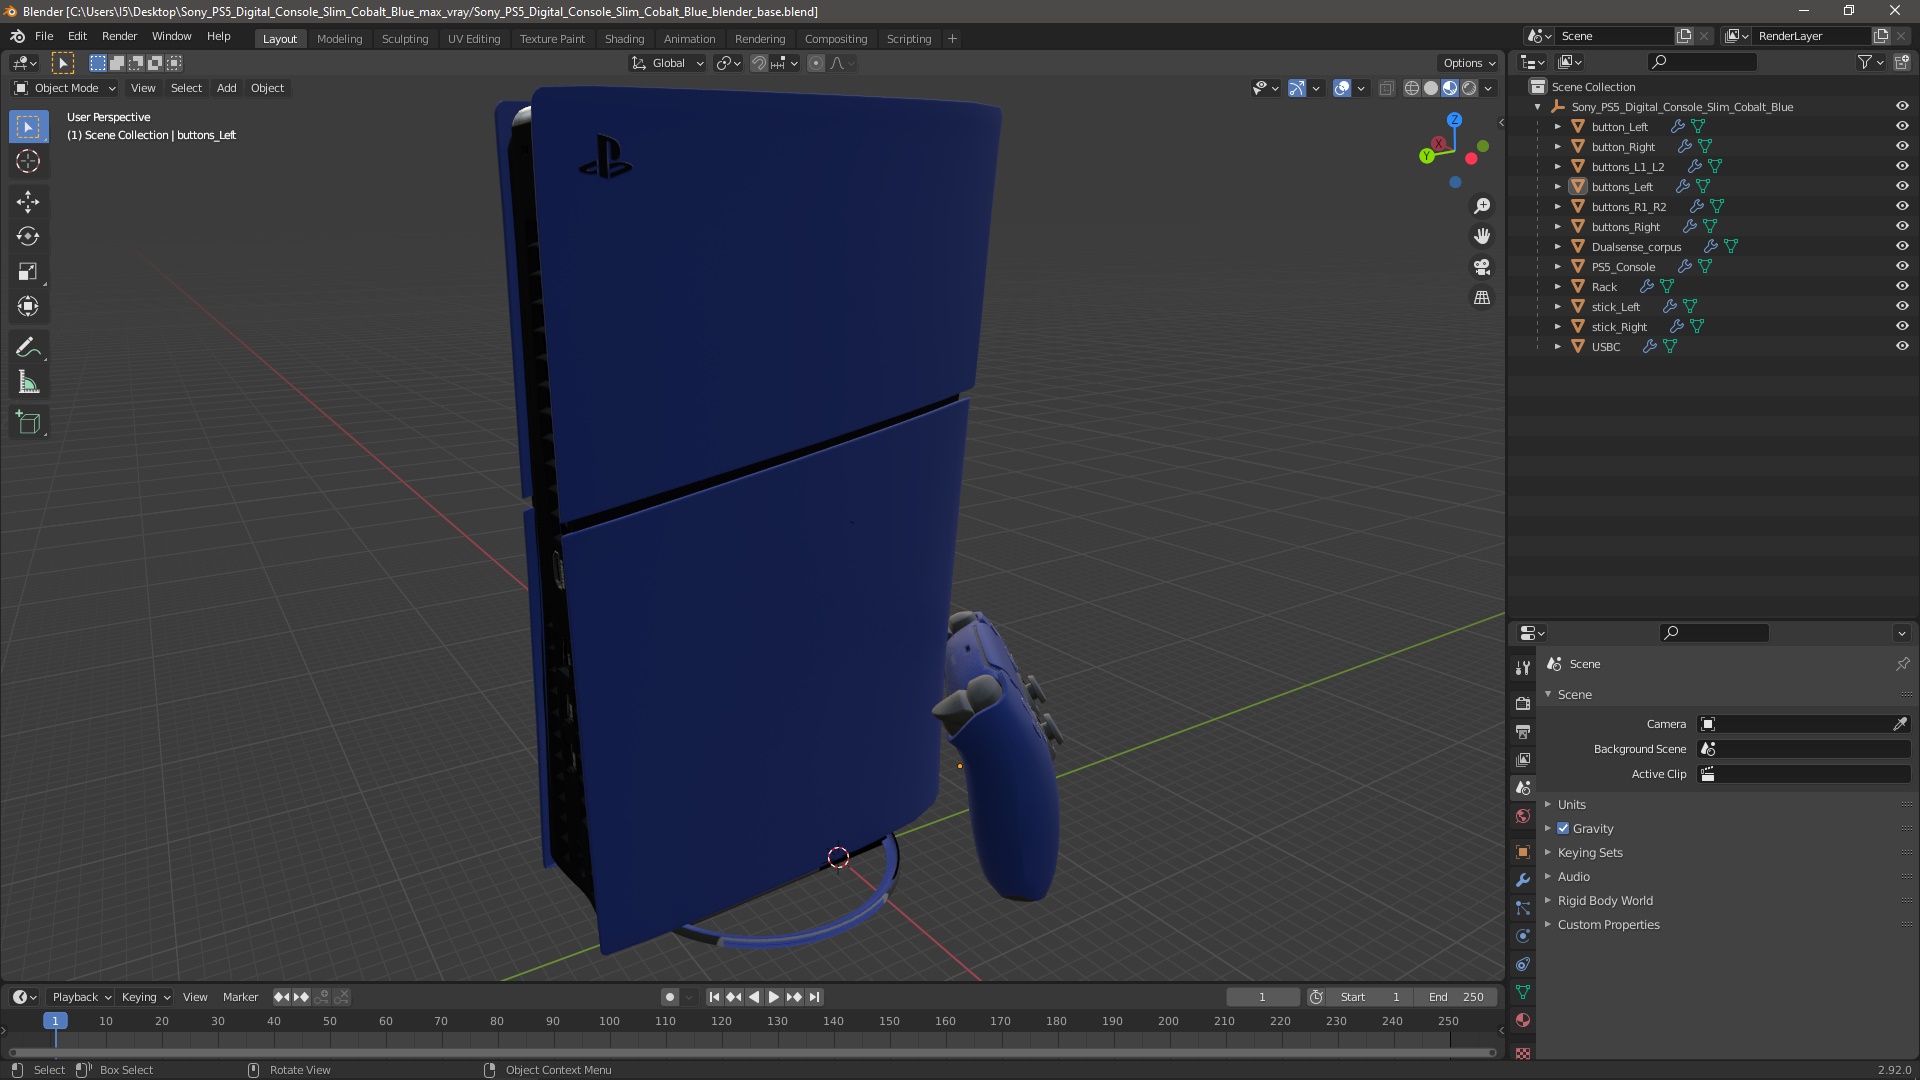Open the Object Mode dropdown

(x=65, y=88)
